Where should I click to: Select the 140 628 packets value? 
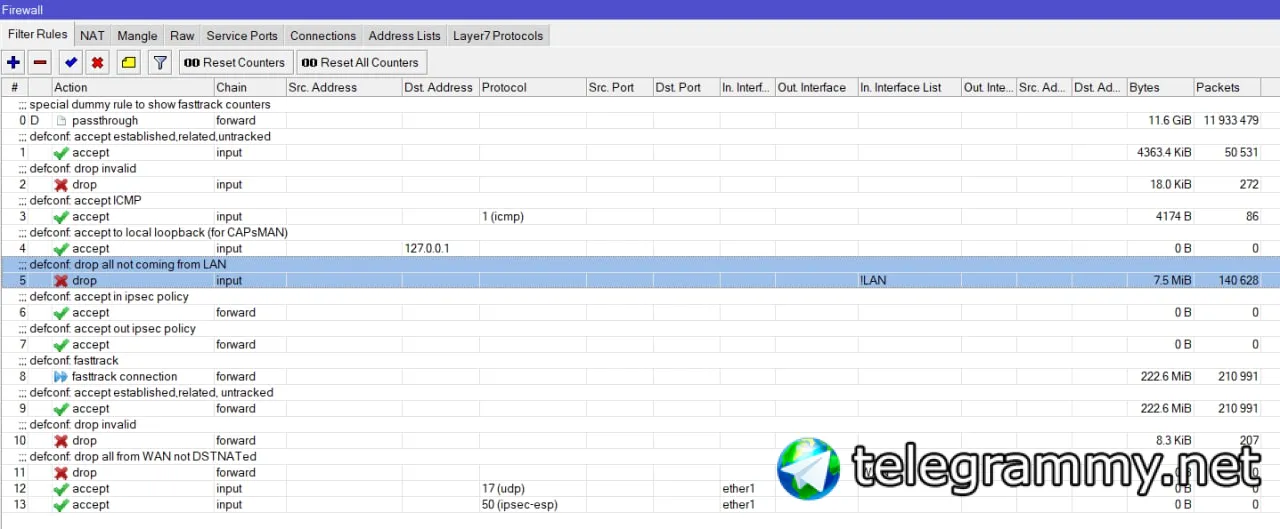coord(1239,280)
